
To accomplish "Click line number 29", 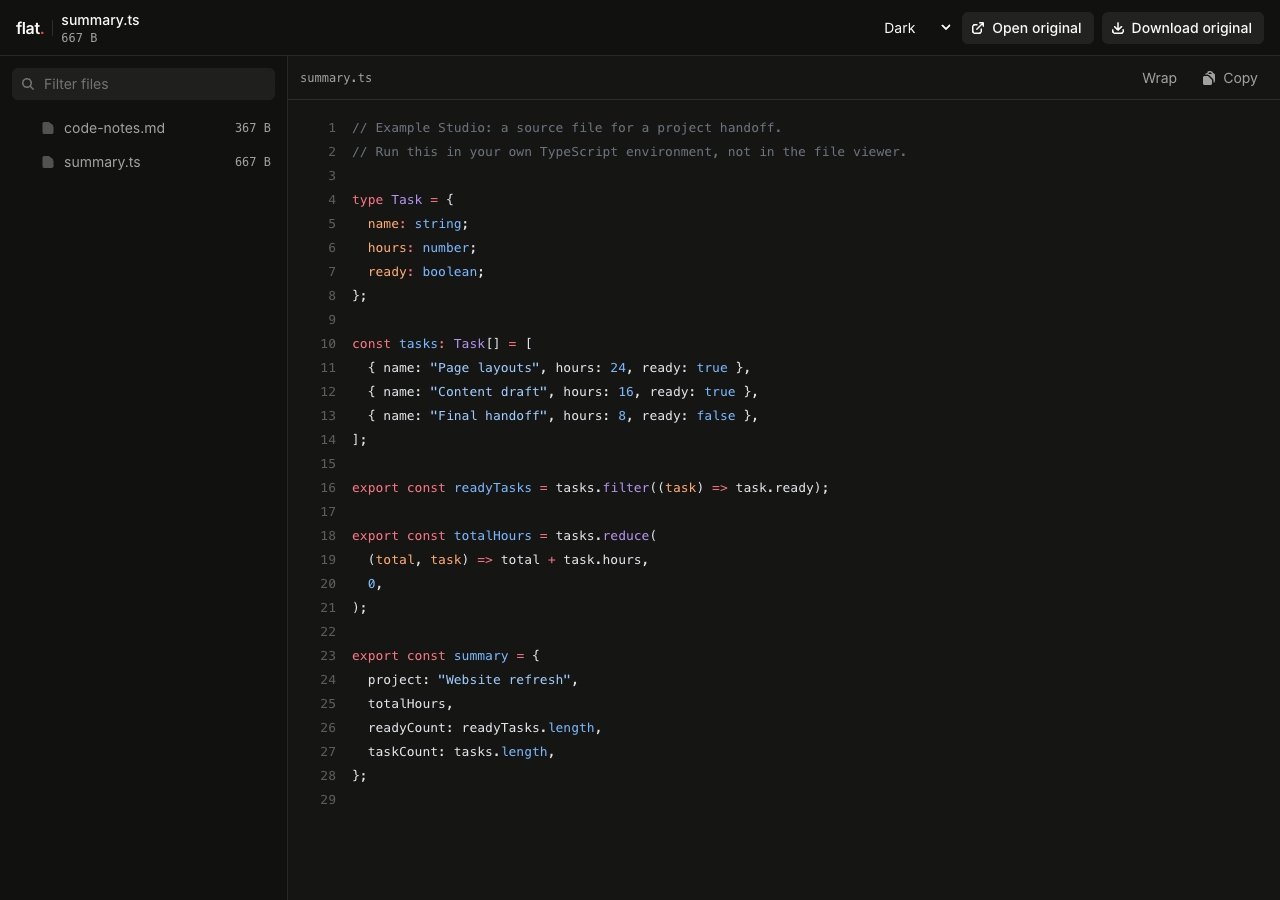I will [328, 800].
